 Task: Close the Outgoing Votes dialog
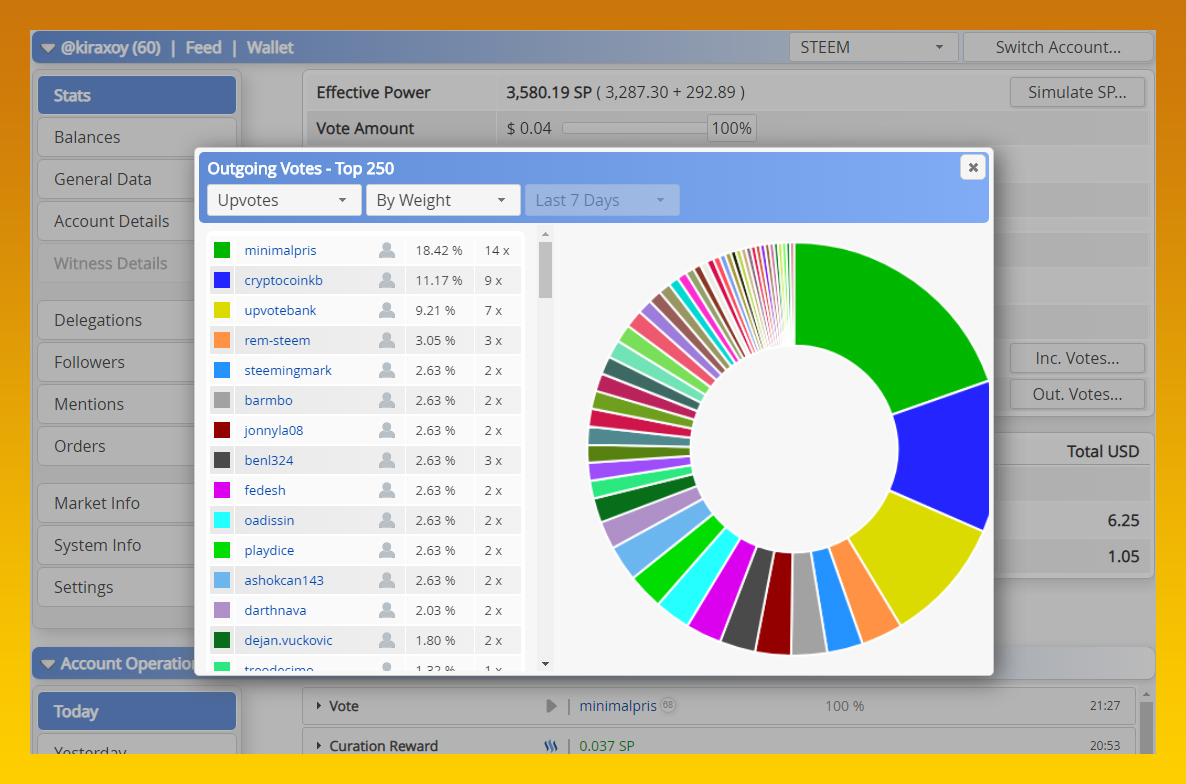(x=972, y=167)
